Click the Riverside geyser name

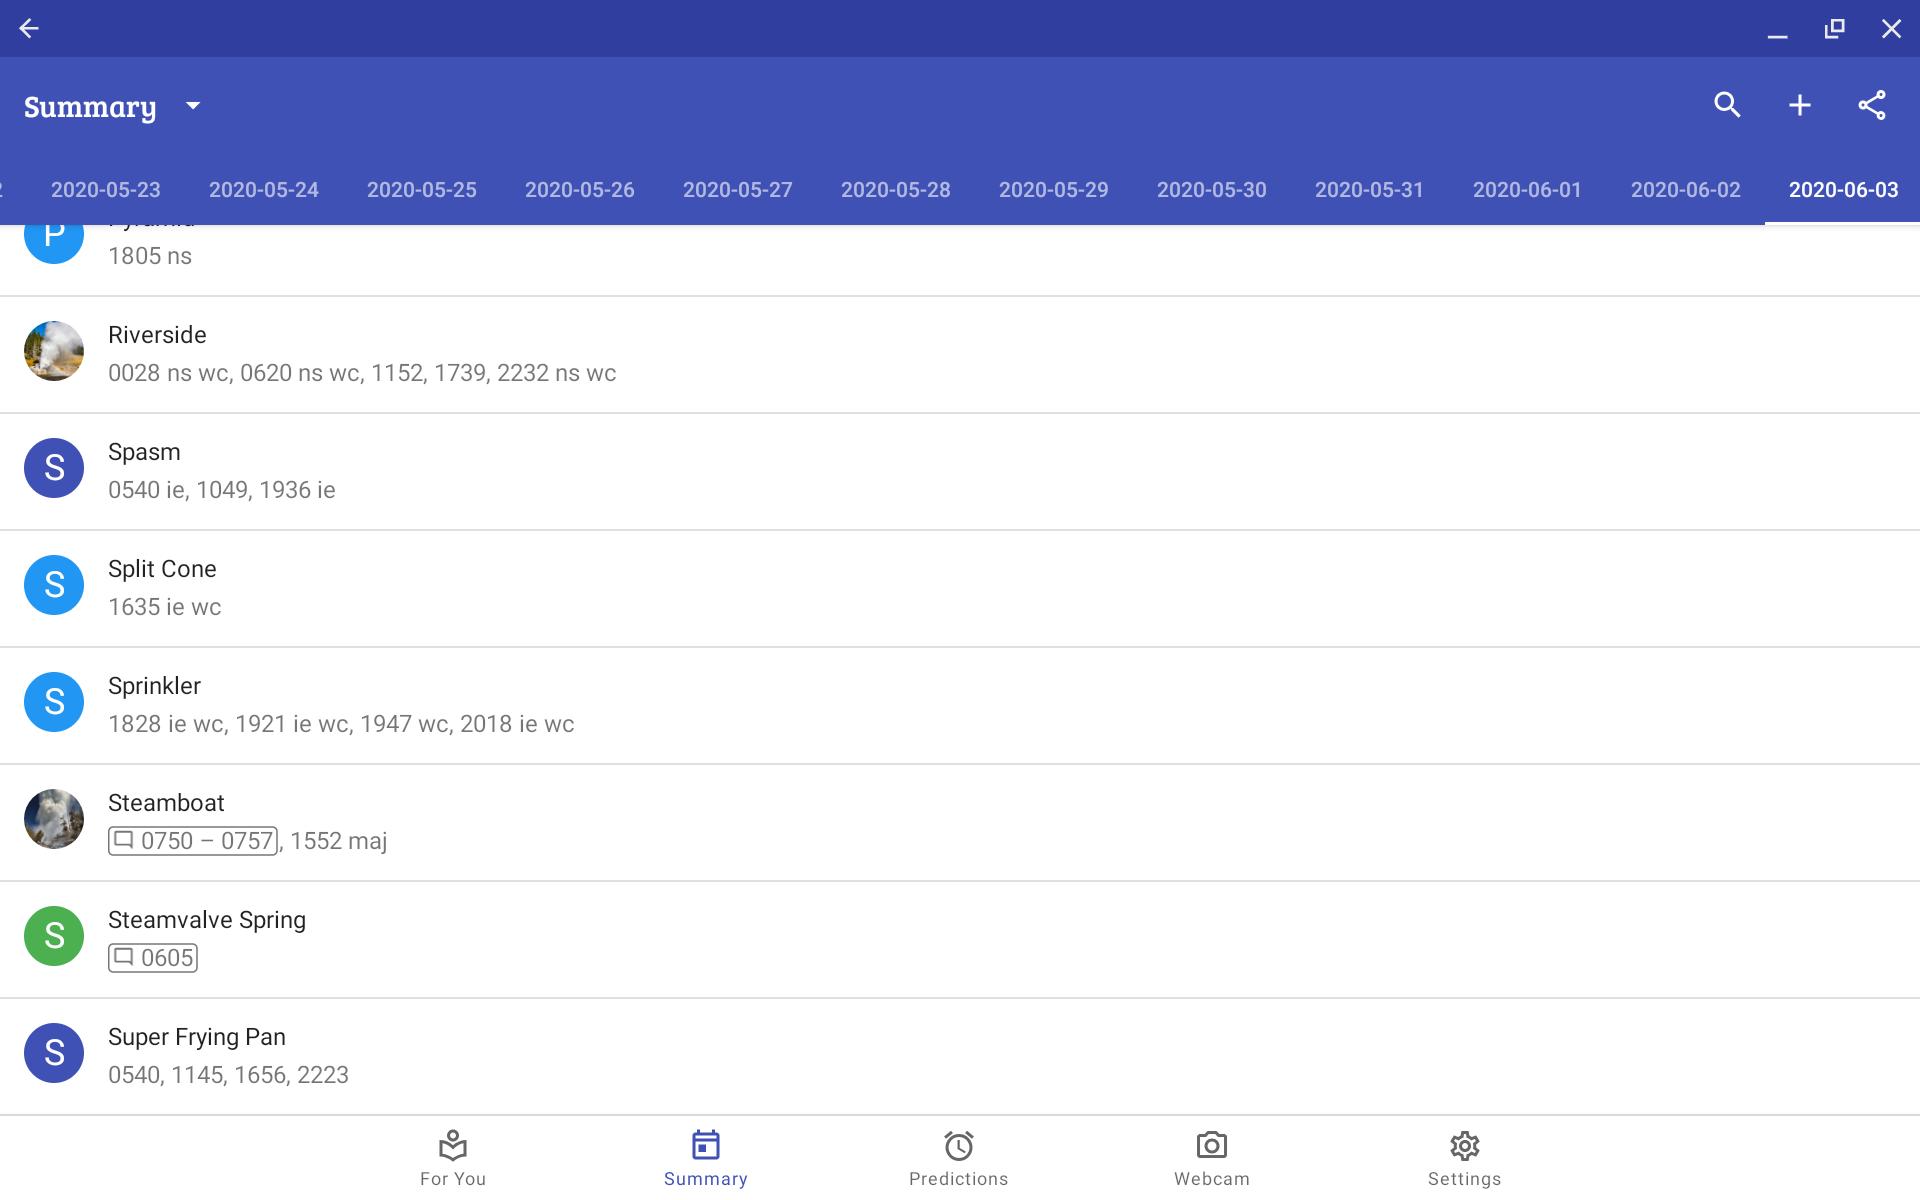coord(157,335)
